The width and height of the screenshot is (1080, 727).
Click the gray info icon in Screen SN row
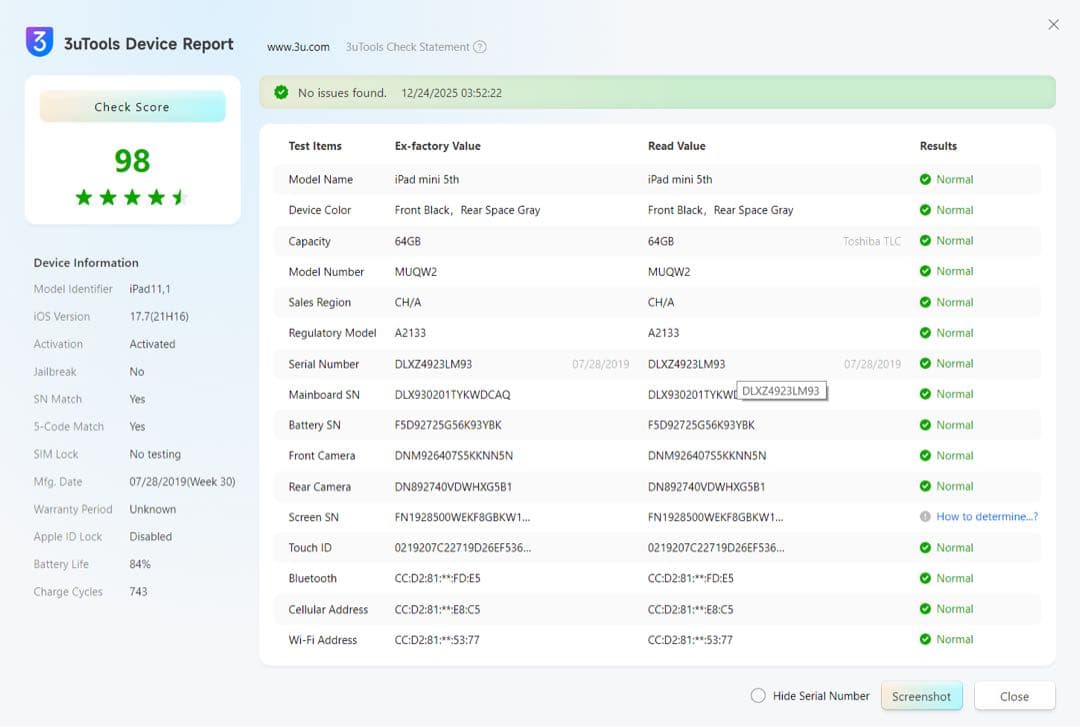pyautogui.click(x=925, y=517)
